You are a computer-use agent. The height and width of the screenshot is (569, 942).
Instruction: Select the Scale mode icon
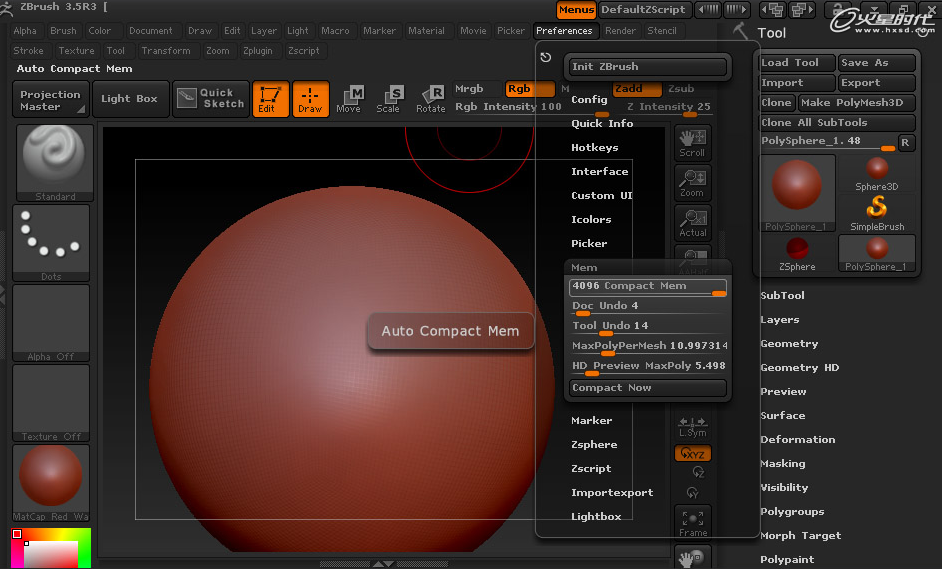click(388, 99)
